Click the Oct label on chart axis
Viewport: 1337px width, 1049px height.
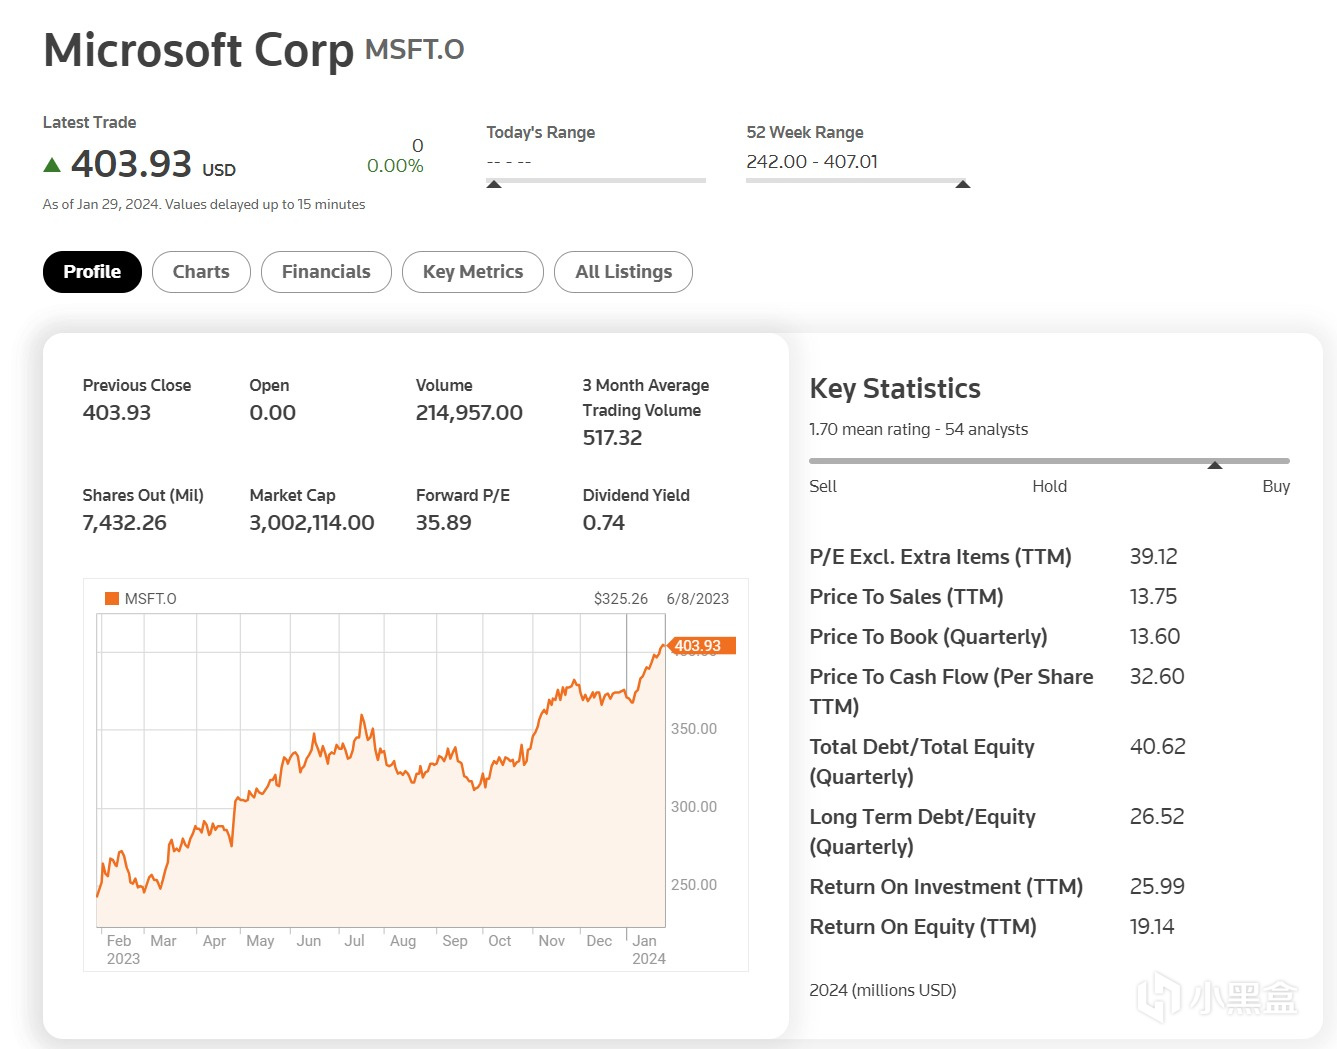click(499, 941)
